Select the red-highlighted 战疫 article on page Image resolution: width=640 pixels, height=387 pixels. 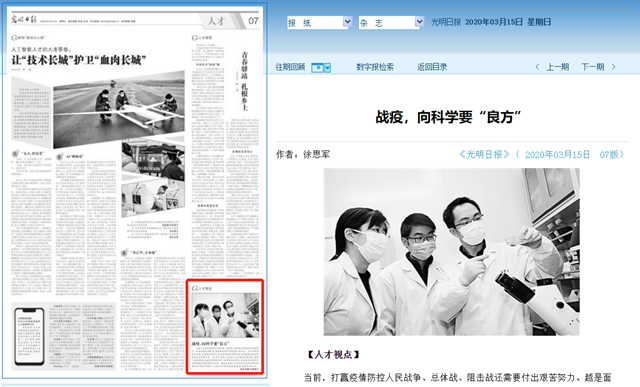[225, 327]
